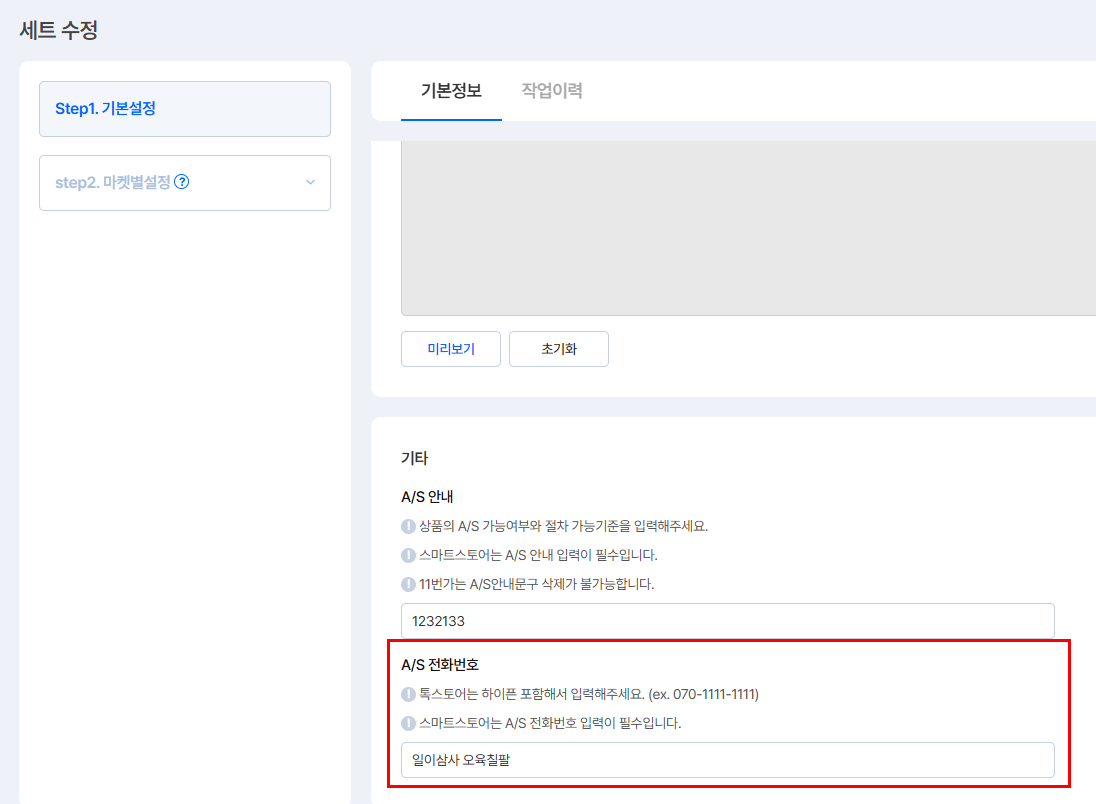
Task: Click the text '상품의 A/S 가능여부와 절차 가능기준을 입력해주세요.'
Action: (563, 526)
